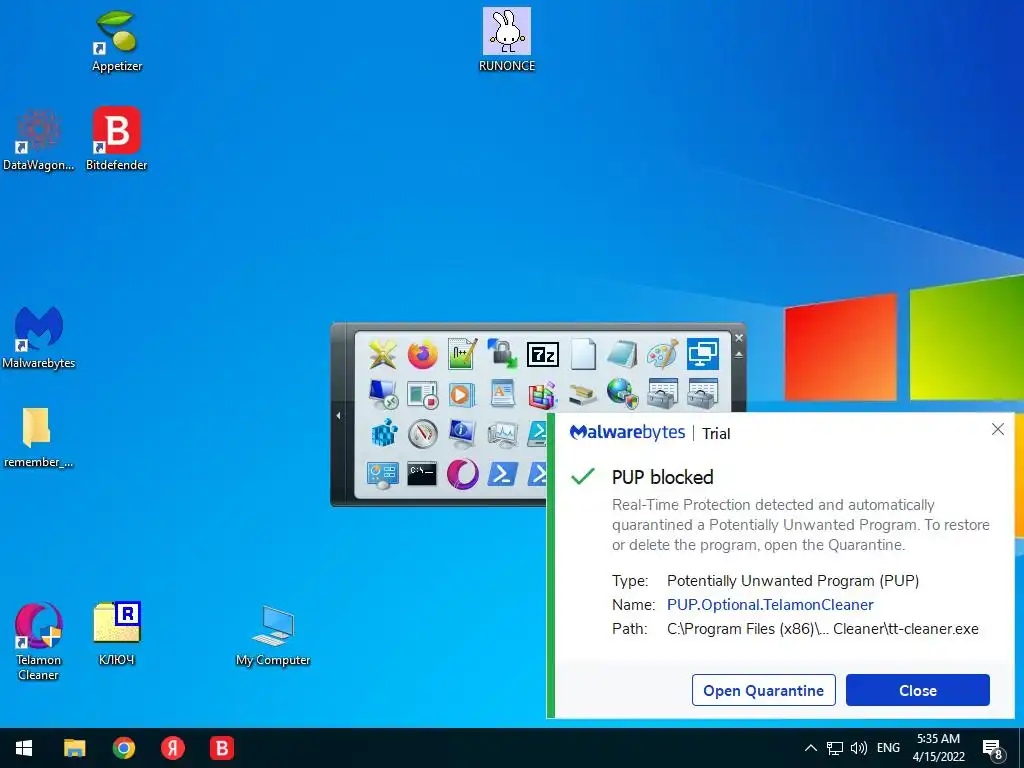1024x768 pixels.
Task: Open the flat scanner-like device icon in launcher
Action: pyautogui.click(x=583, y=395)
